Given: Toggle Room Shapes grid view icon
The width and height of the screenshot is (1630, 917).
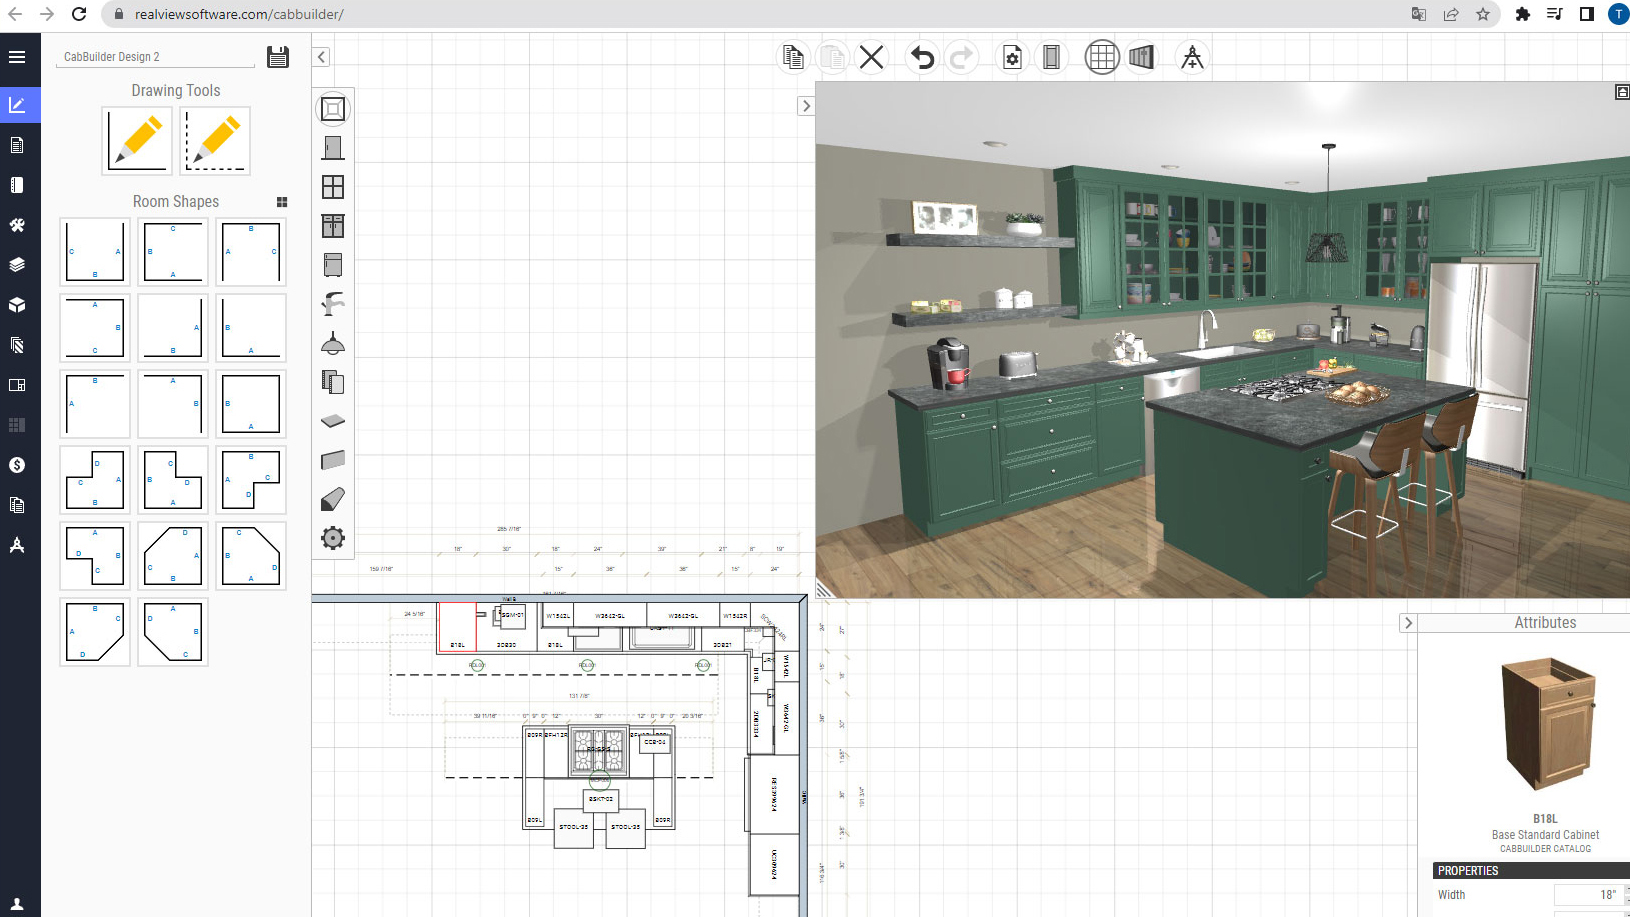Looking at the screenshot, I should click(x=282, y=202).
